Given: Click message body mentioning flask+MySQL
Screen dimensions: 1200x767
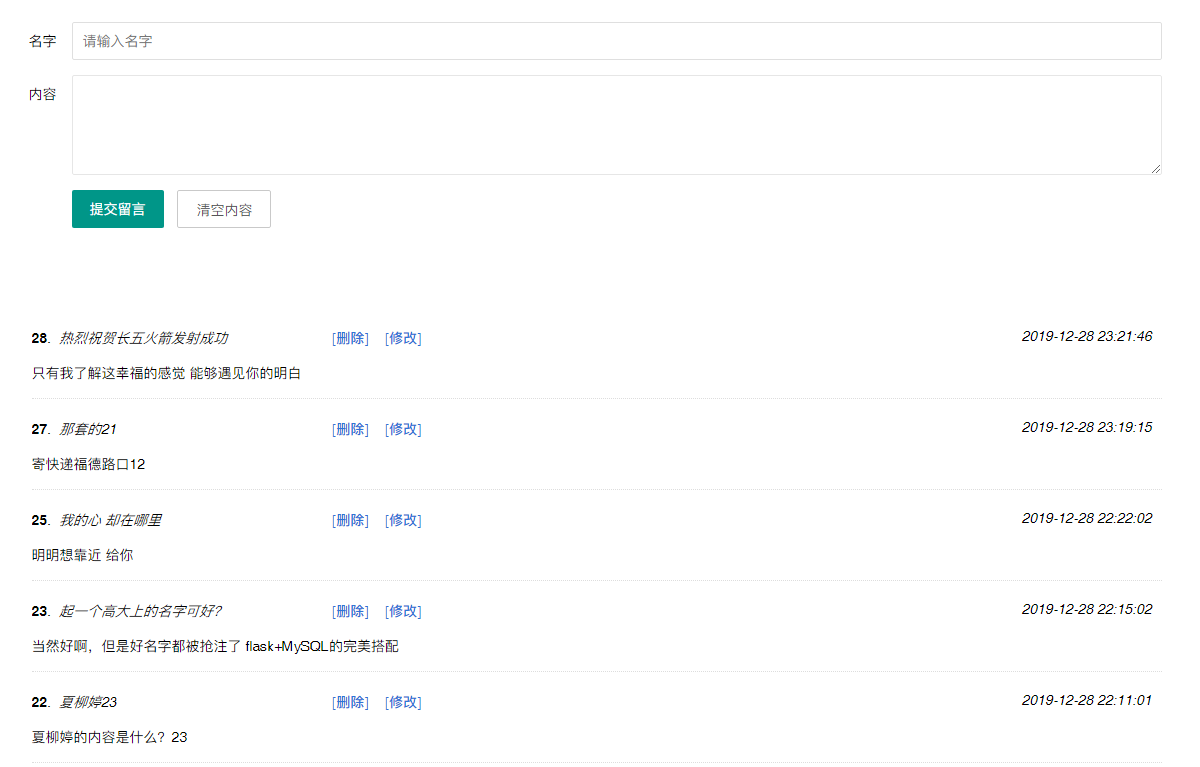Looking at the screenshot, I should [x=215, y=646].
